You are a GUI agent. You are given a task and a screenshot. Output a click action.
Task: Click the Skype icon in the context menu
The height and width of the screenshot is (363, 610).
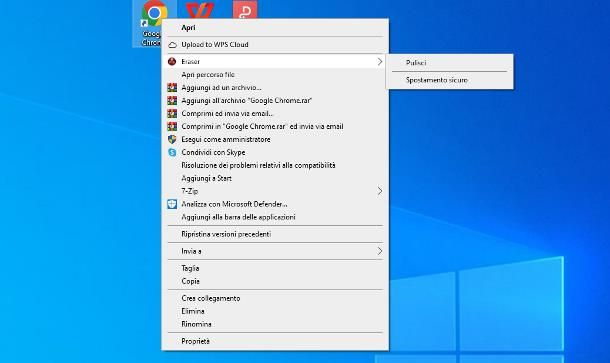(x=172, y=153)
